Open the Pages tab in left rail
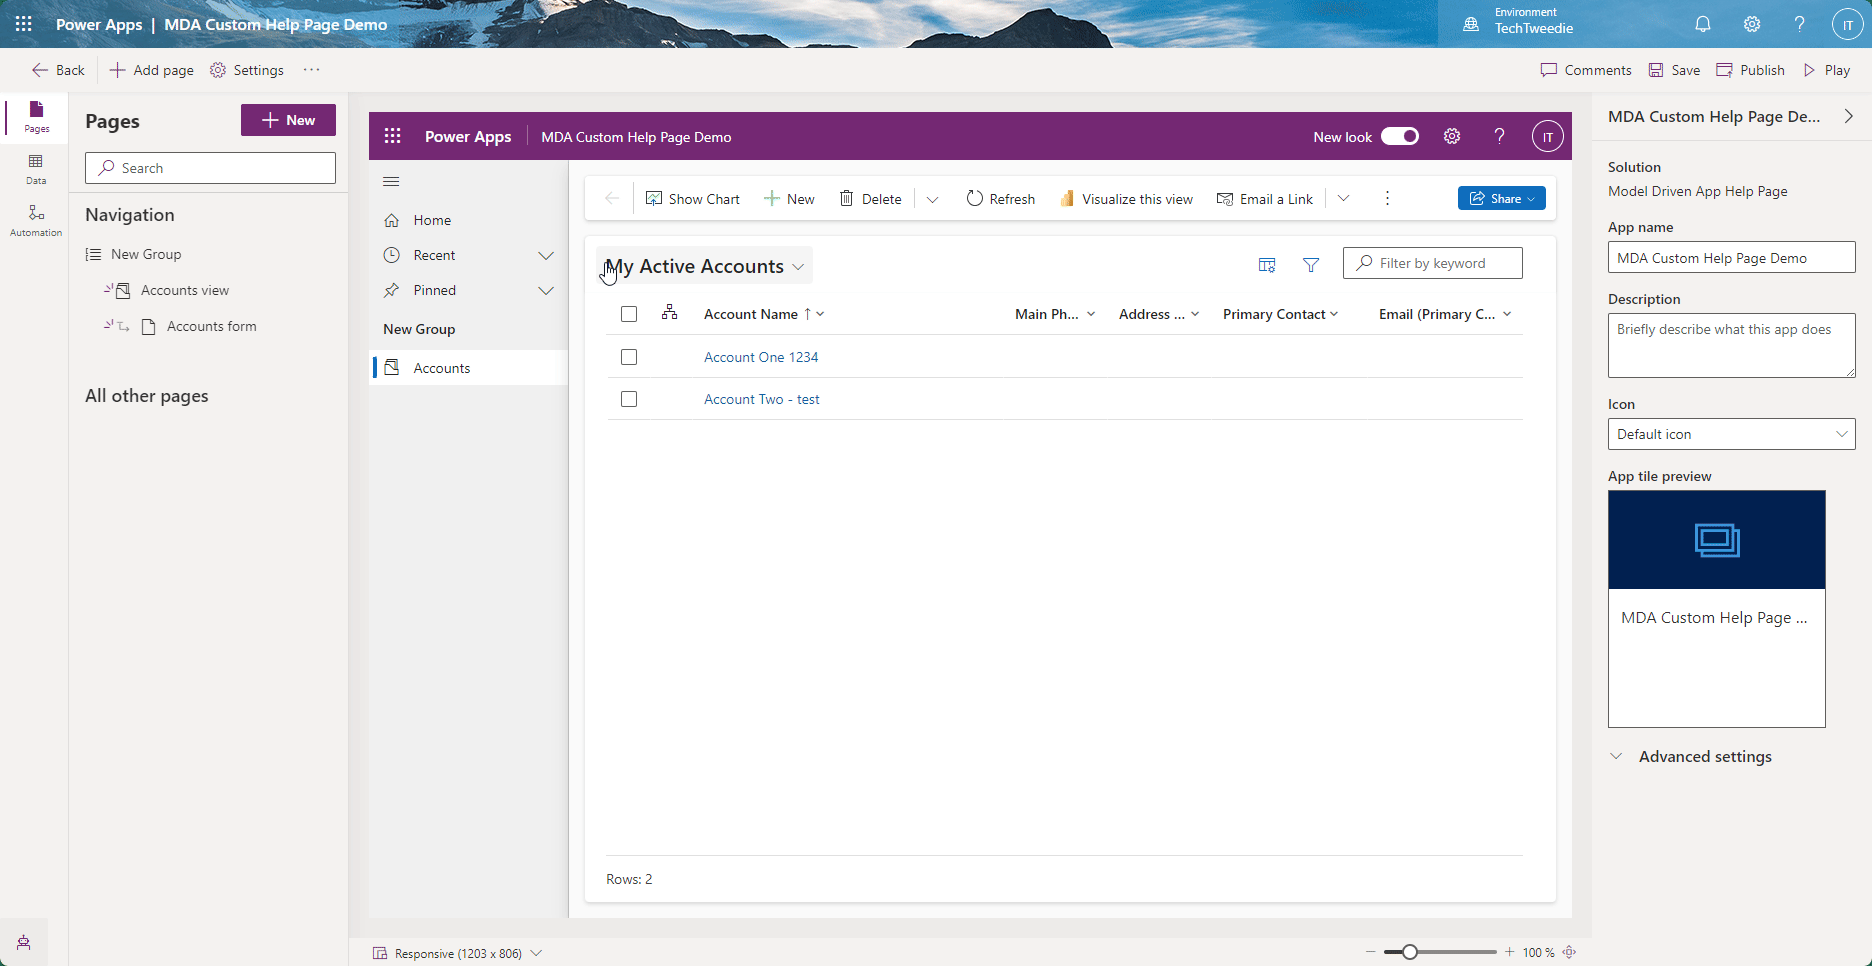The image size is (1872, 966). click(36, 116)
